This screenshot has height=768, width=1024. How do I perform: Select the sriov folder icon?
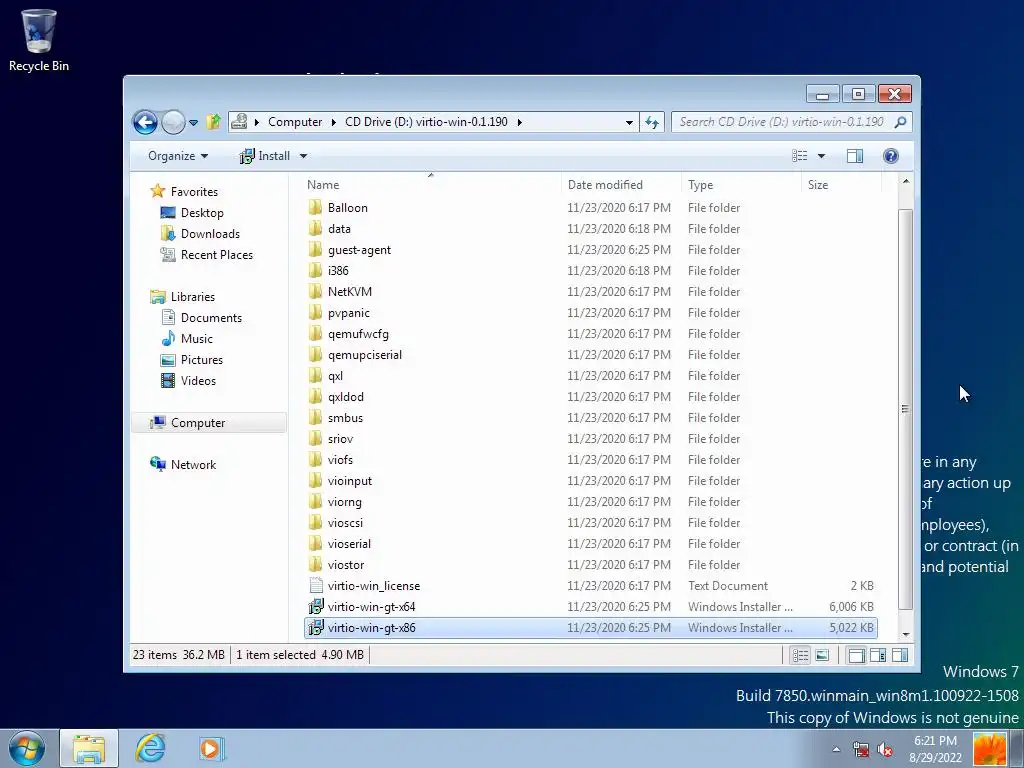tap(315, 439)
